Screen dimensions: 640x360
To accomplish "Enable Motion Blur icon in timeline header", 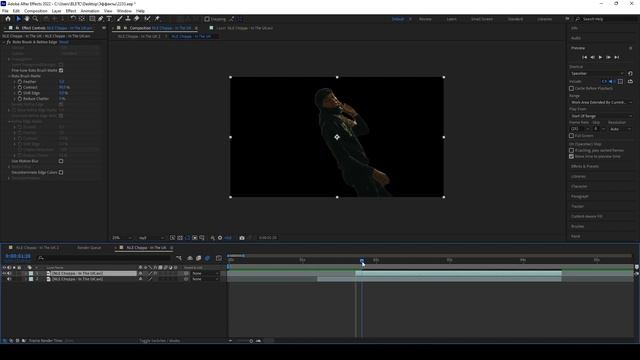I will coord(207,258).
